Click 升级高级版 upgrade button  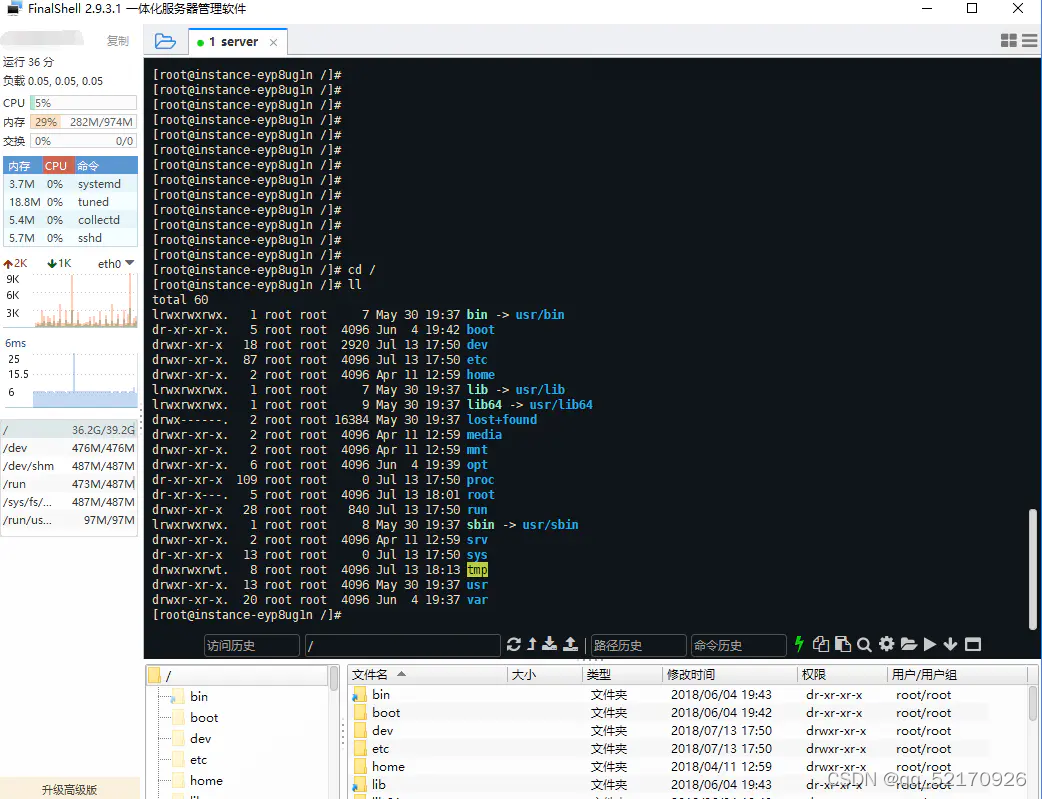click(70, 789)
